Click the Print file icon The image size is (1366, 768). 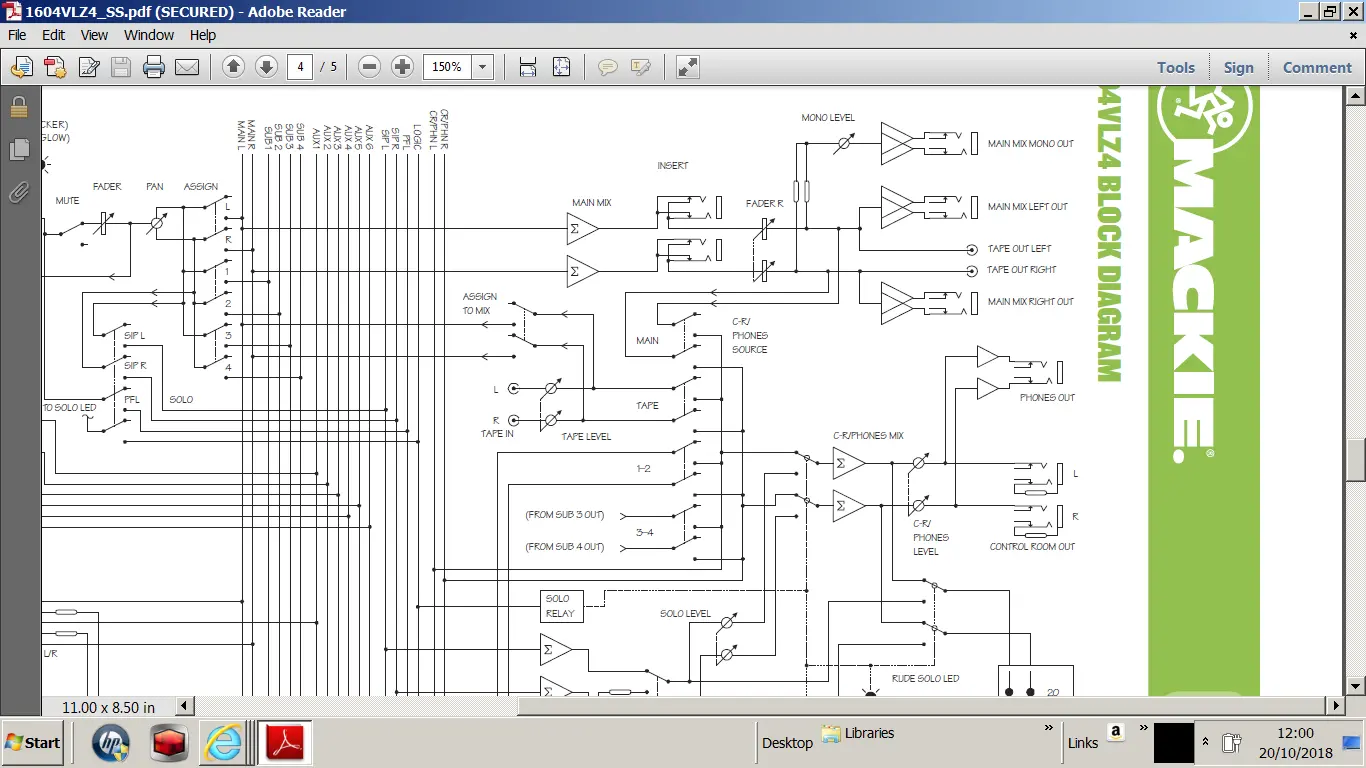coord(154,67)
